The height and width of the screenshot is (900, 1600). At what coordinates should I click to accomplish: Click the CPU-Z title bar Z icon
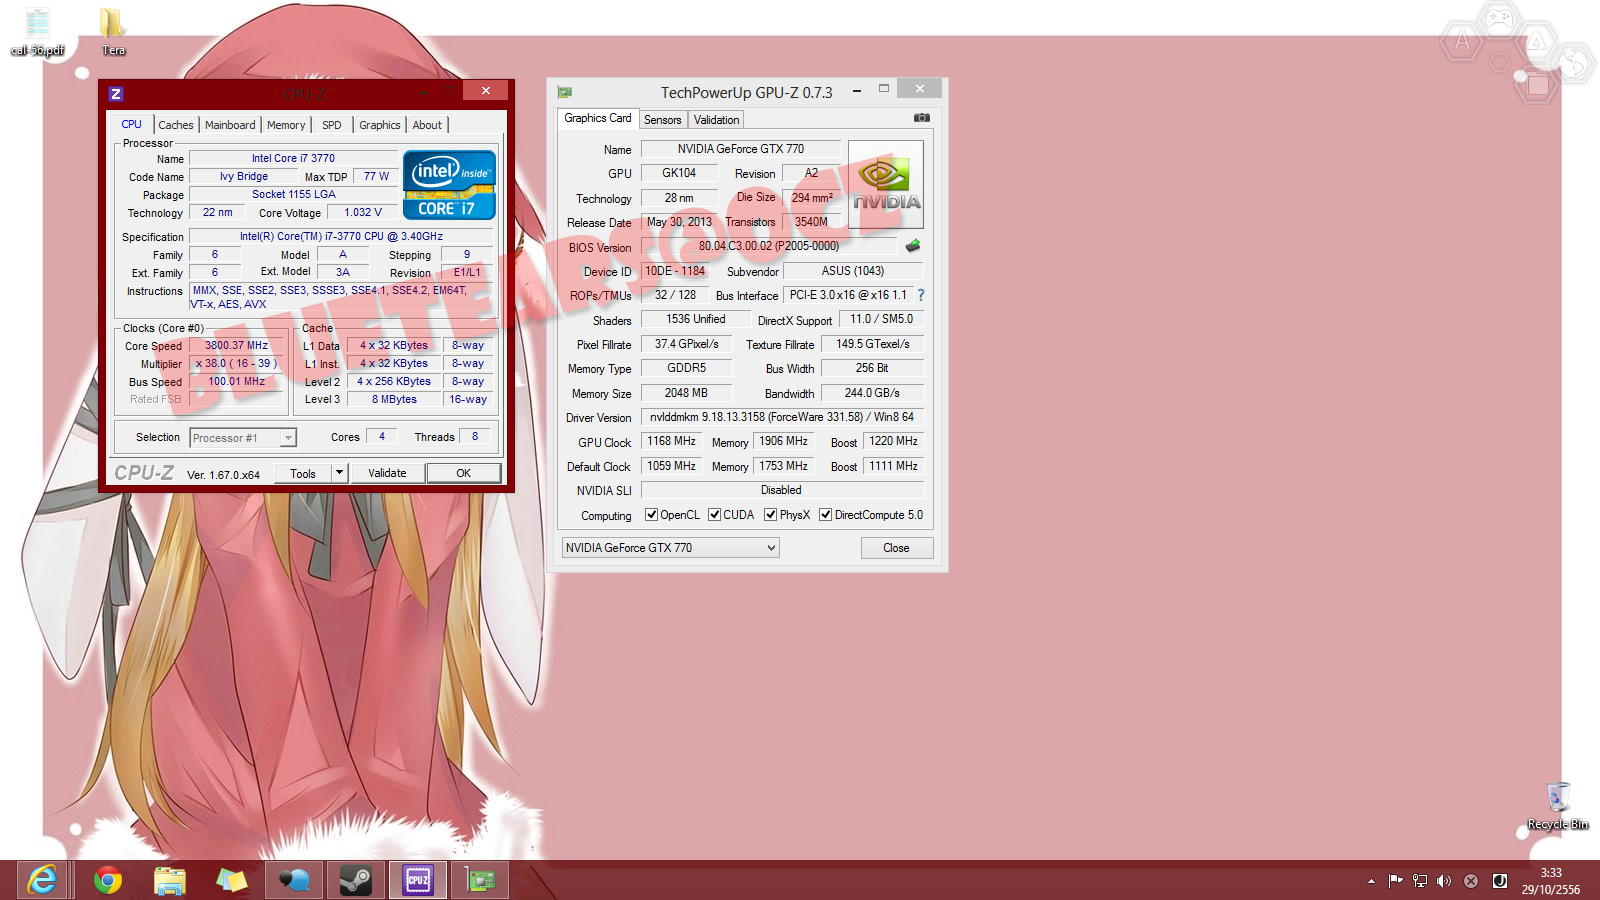(116, 94)
